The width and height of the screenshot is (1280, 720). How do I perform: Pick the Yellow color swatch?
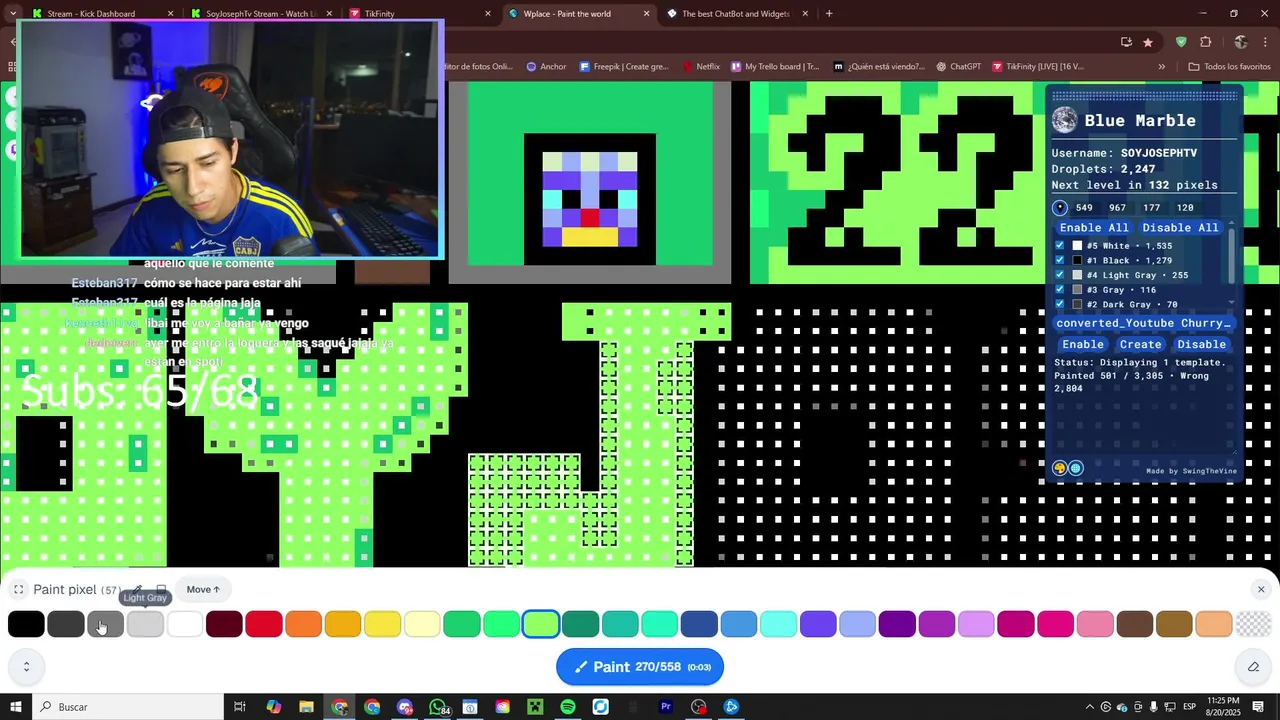pyautogui.click(x=382, y=624)
